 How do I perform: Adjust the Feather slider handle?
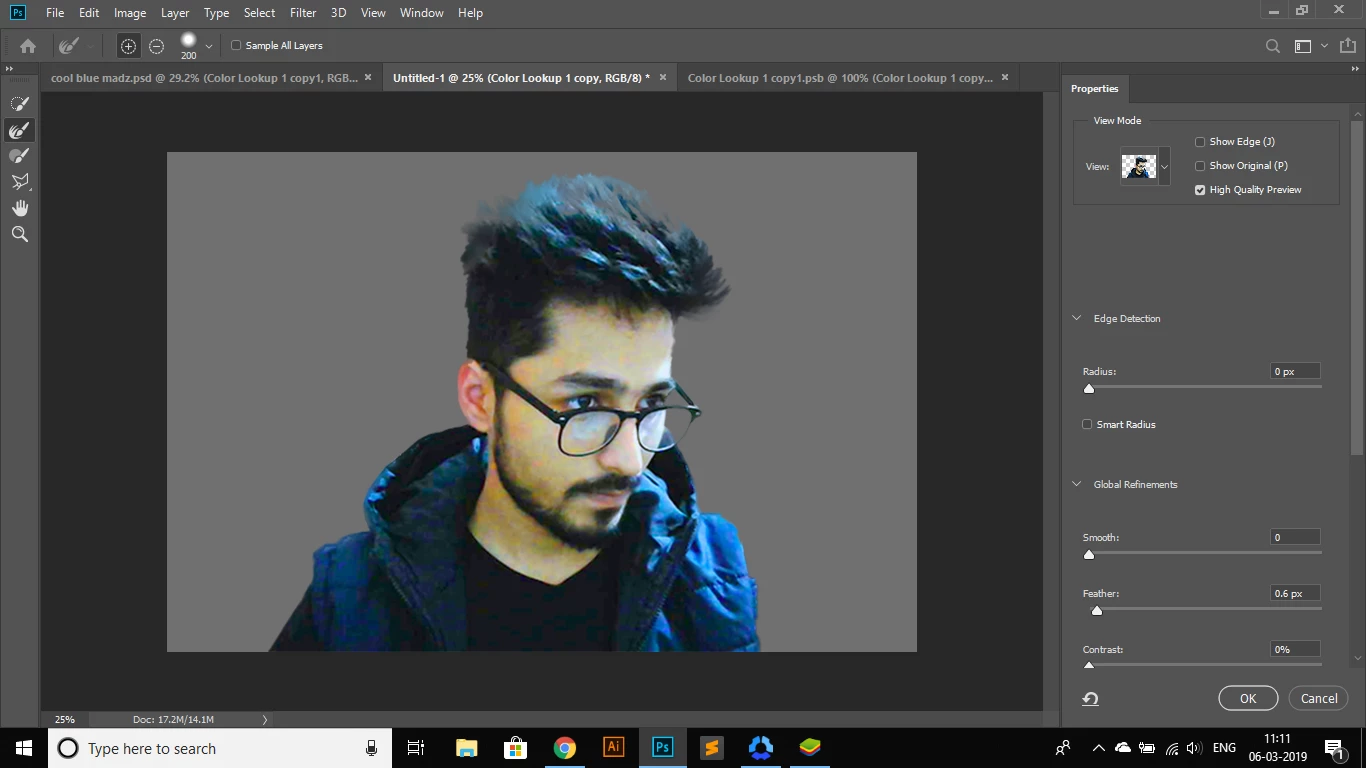pos(1096,610)
